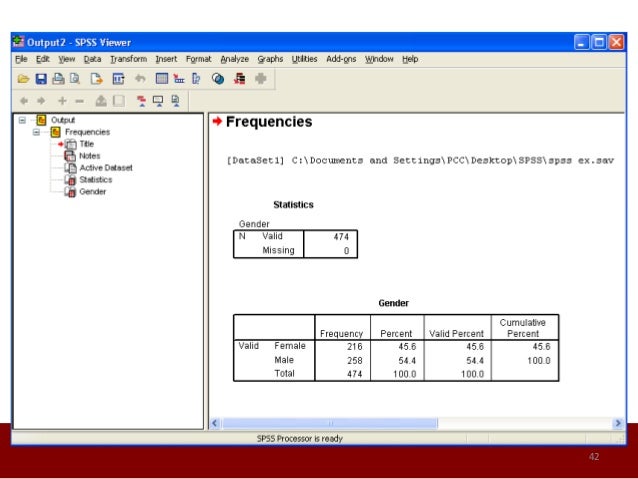Open the View menu
The width and height of the screenshot is (638, 479).
click(66, 59)
